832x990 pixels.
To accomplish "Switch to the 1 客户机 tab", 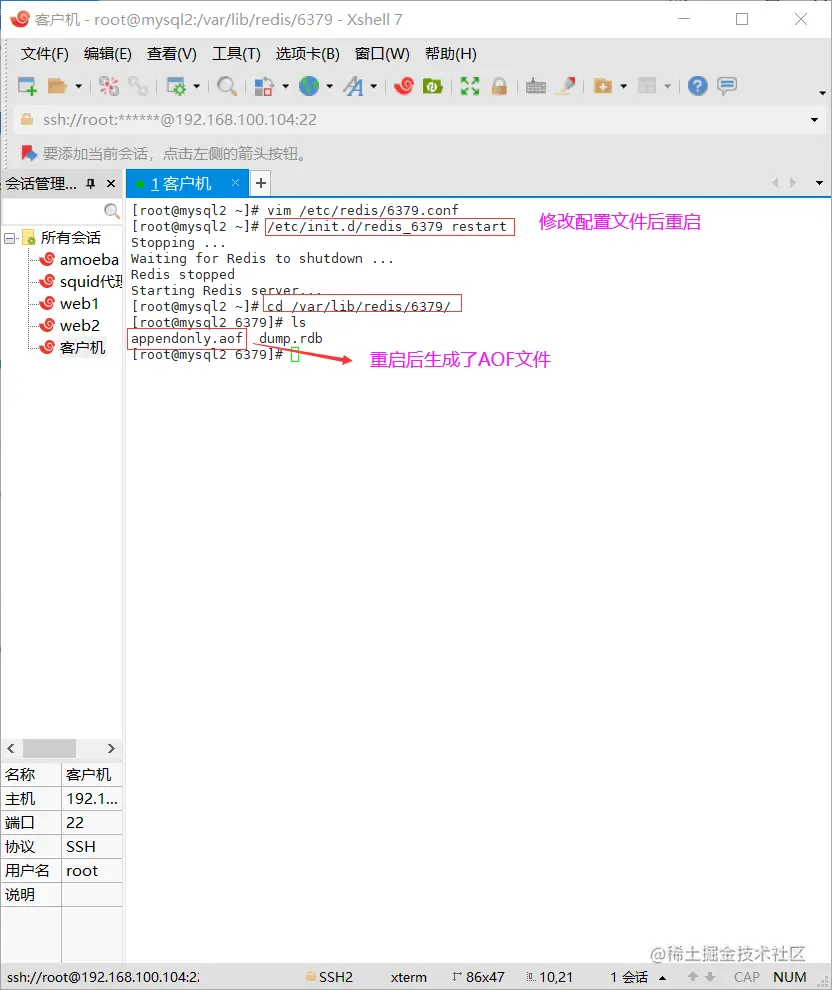I will point(181,184).
